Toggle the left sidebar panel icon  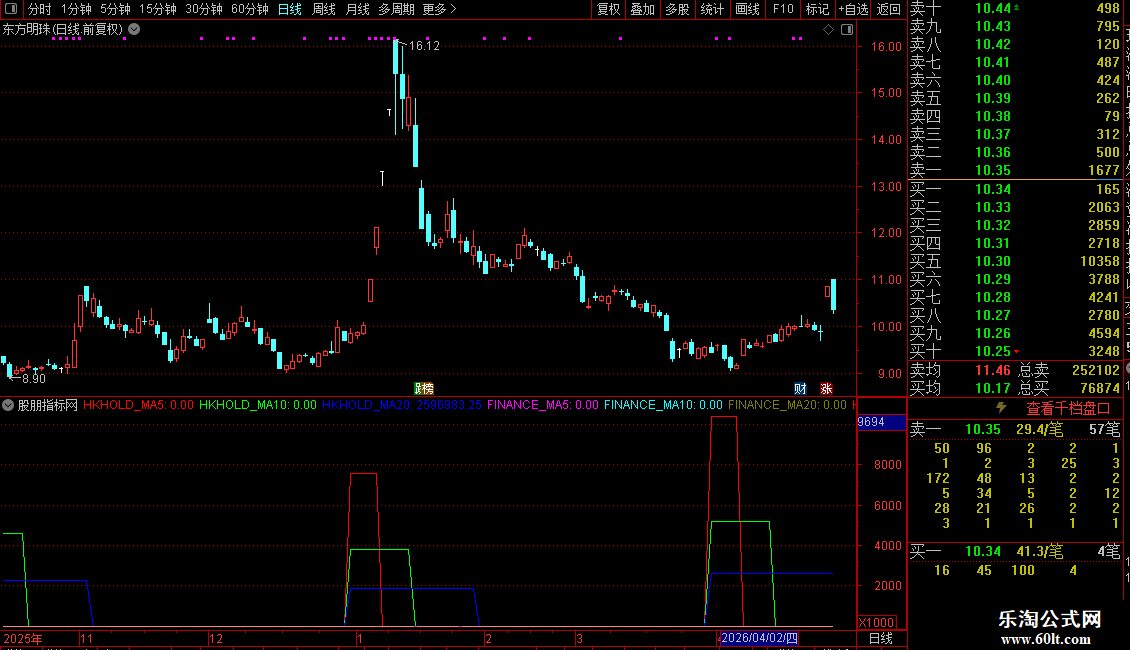(x=11, y=9)
